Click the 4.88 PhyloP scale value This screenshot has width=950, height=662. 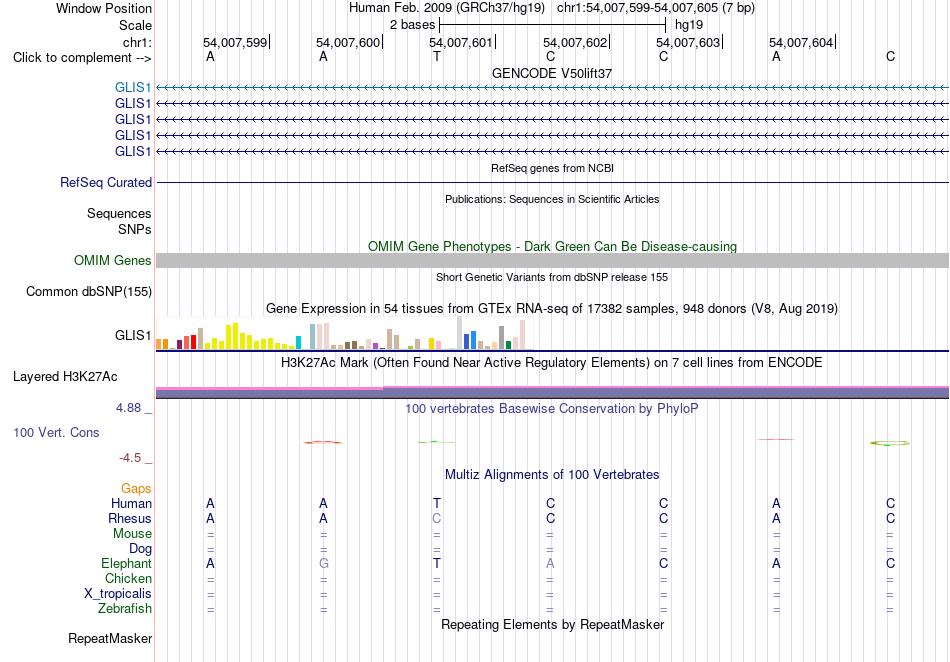click(x=128, y=408)
